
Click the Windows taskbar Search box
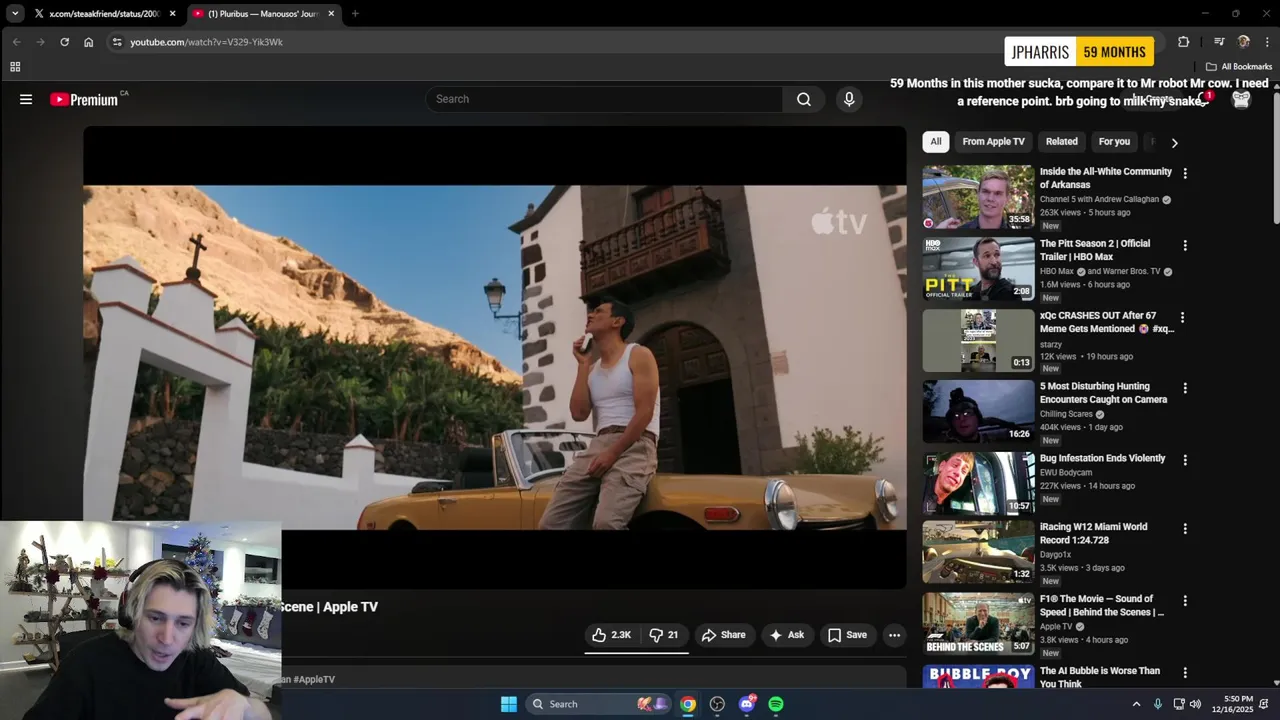(598, 704)
